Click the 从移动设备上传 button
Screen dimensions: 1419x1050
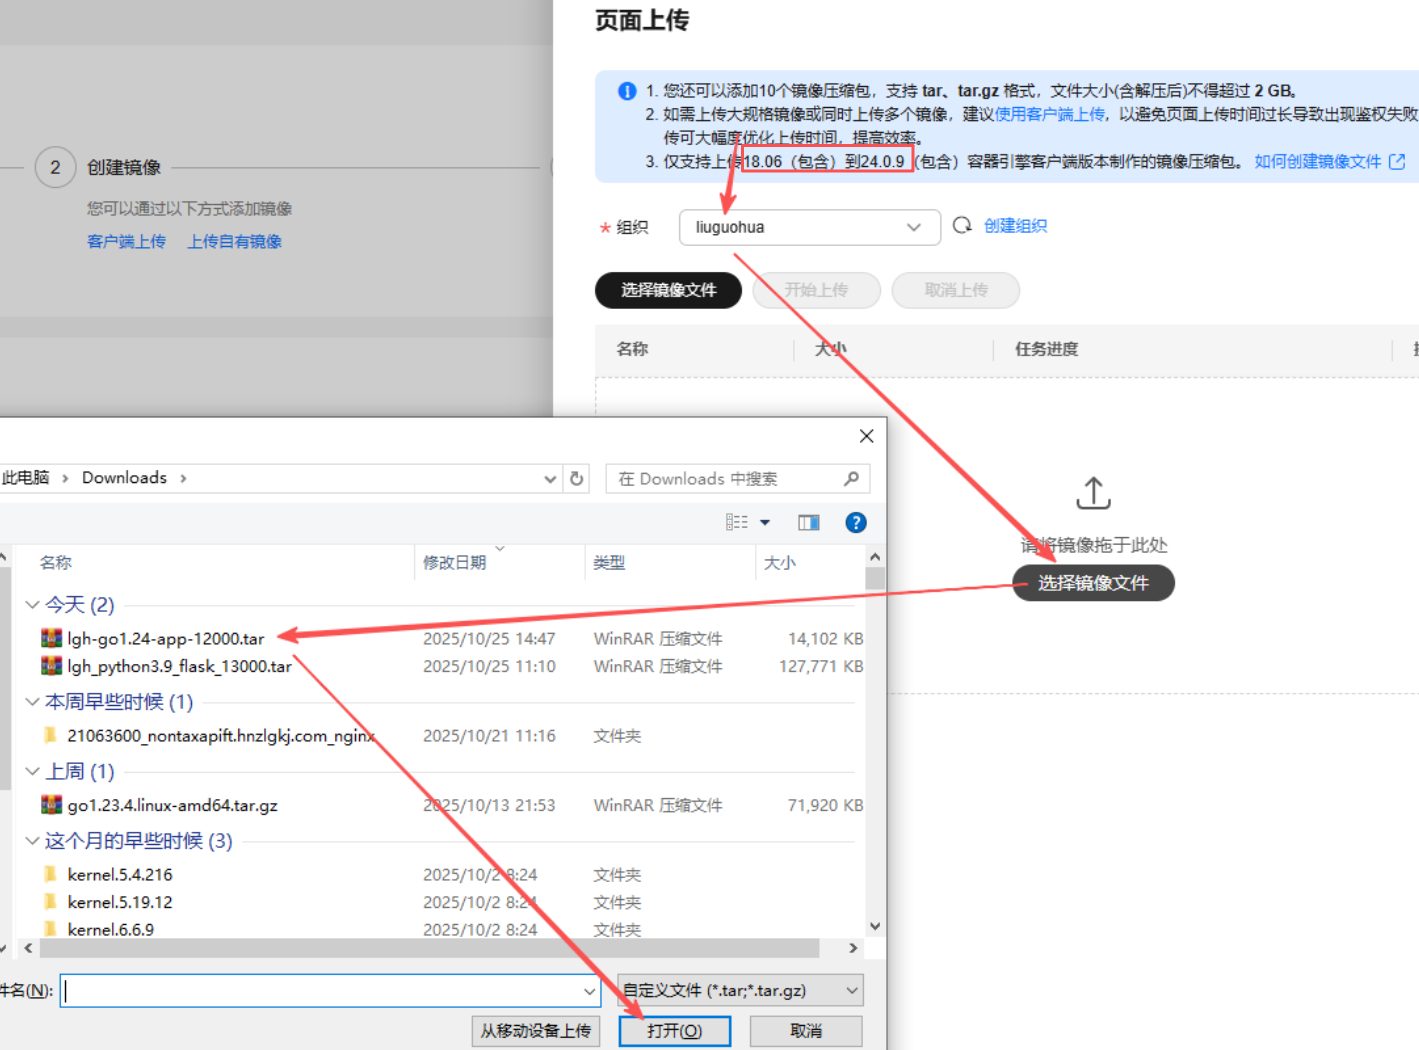click(535, 1031)
